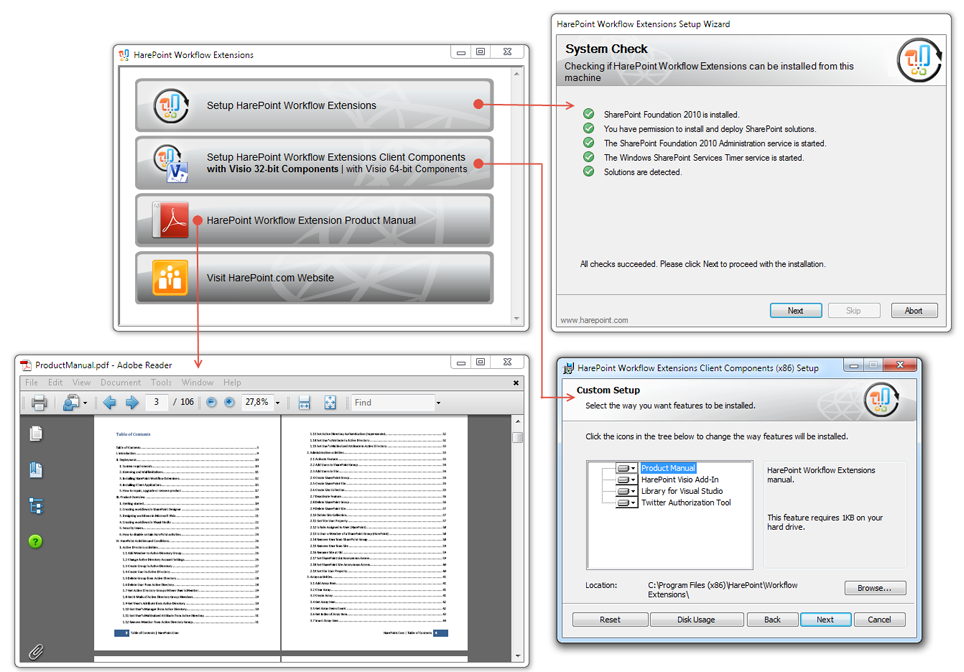Open the install dropdown icon for Library for Visual Studio

point(626,491)
